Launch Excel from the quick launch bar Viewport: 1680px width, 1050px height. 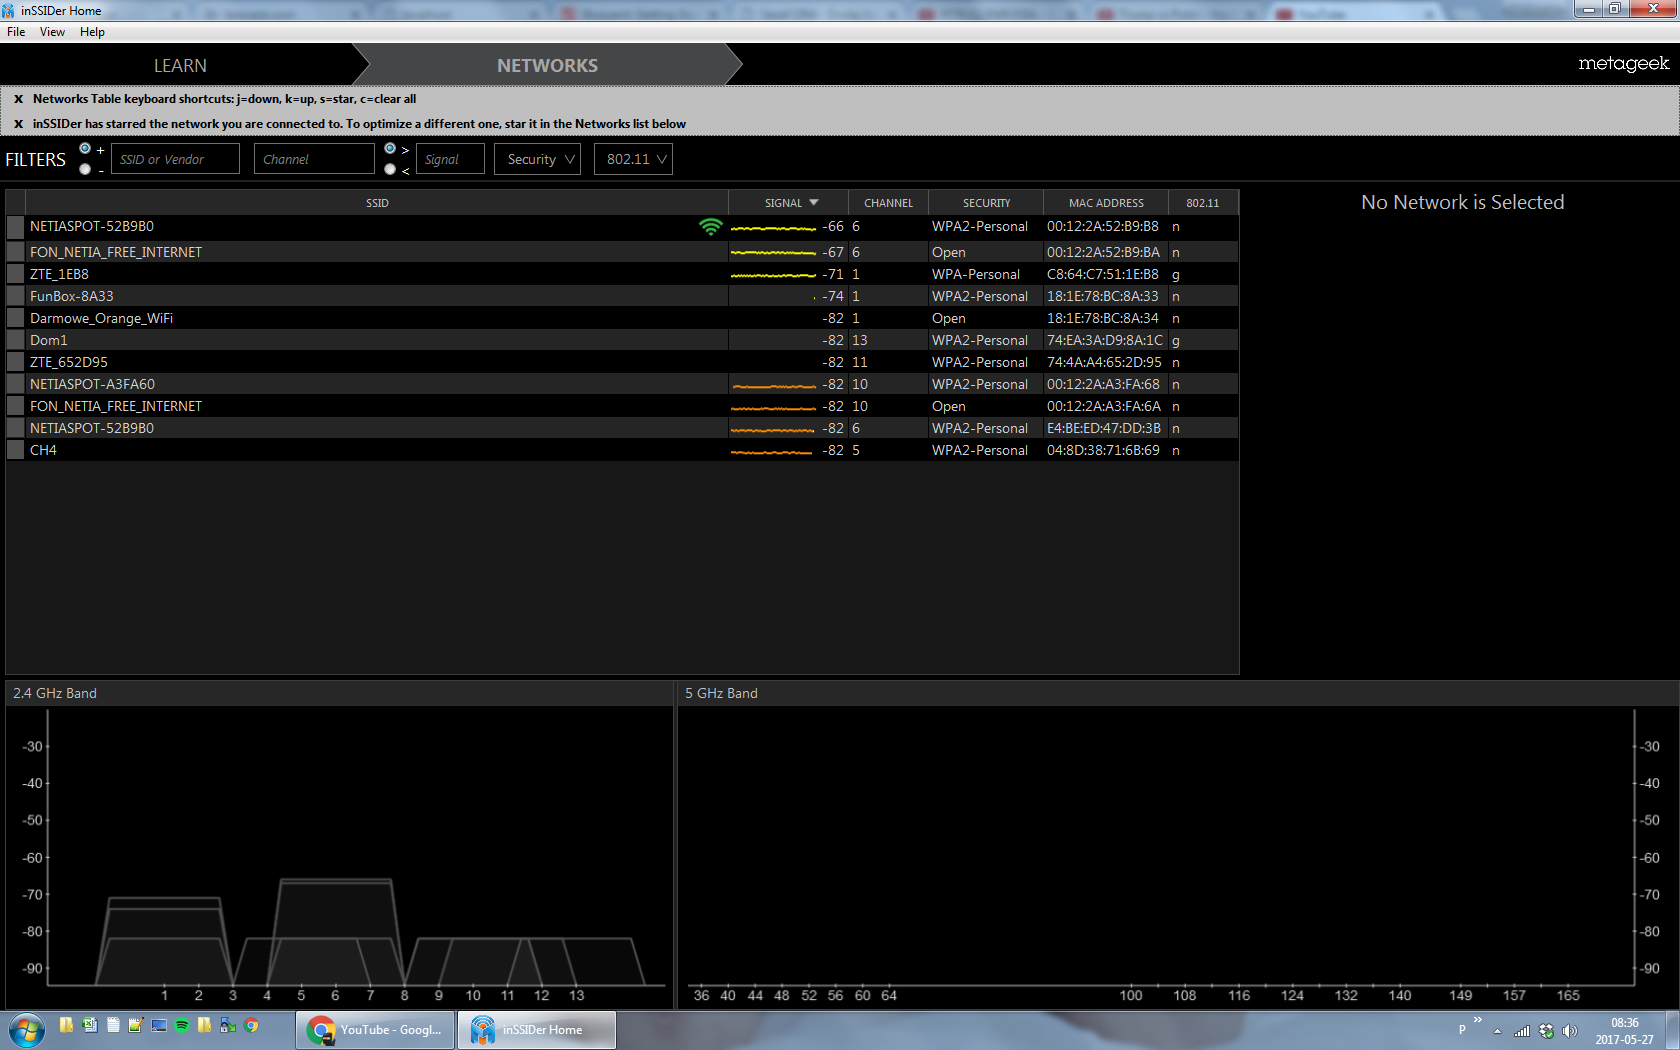(x=90, y=1025)
